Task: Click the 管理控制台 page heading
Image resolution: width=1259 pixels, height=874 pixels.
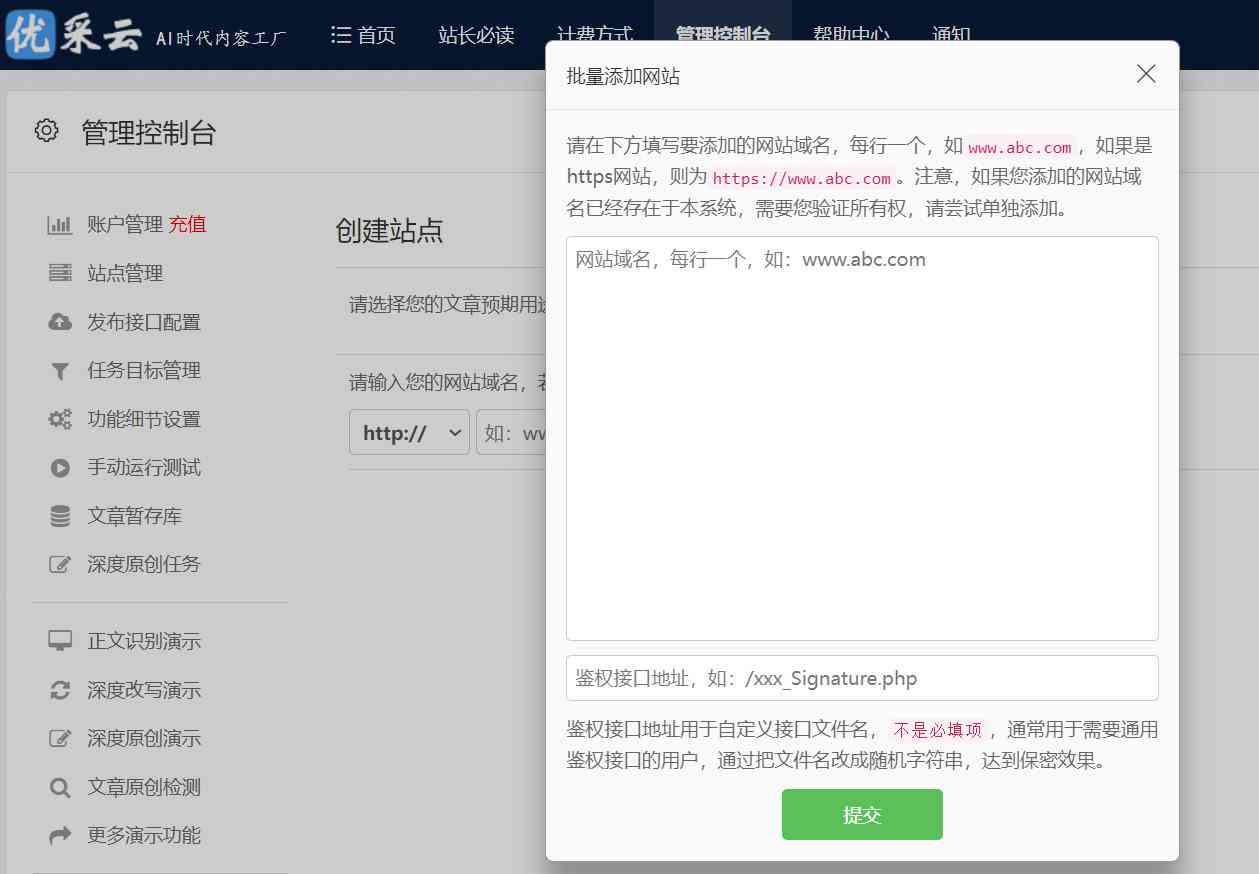Action: [x=149, y=132]
